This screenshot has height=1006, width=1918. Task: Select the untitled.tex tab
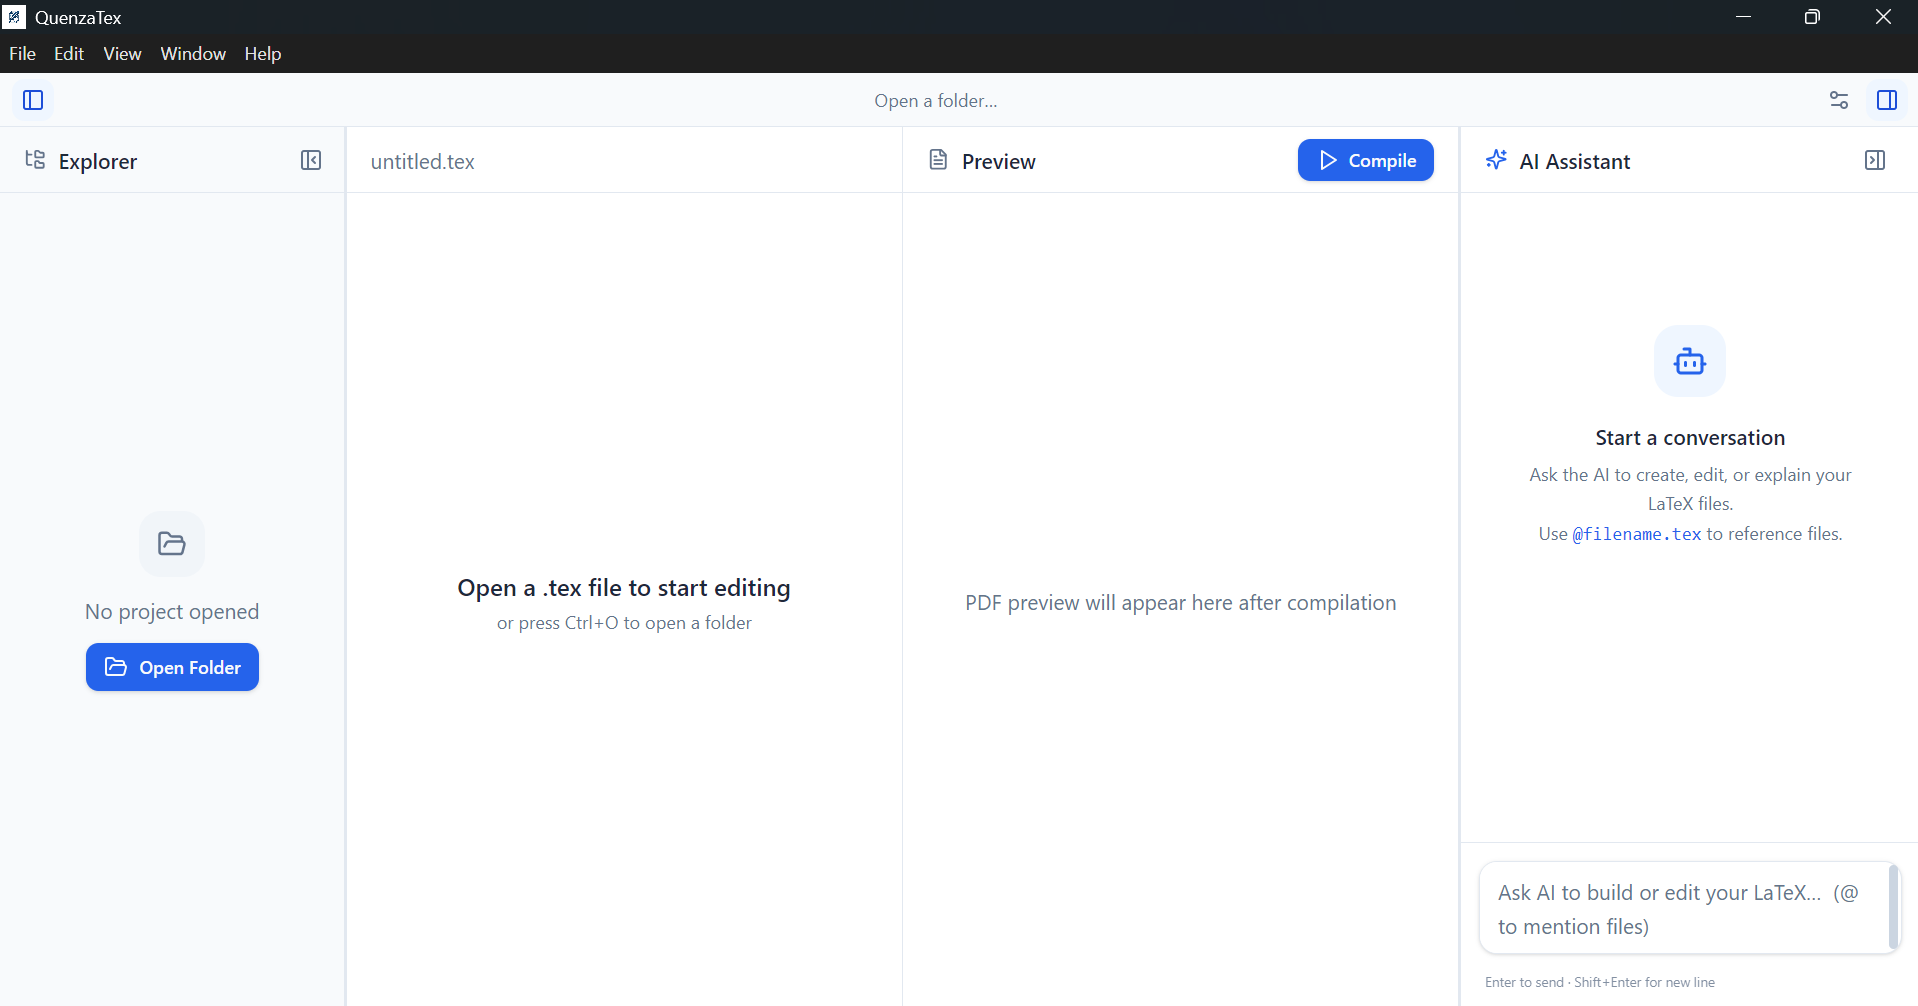[422, 162]
